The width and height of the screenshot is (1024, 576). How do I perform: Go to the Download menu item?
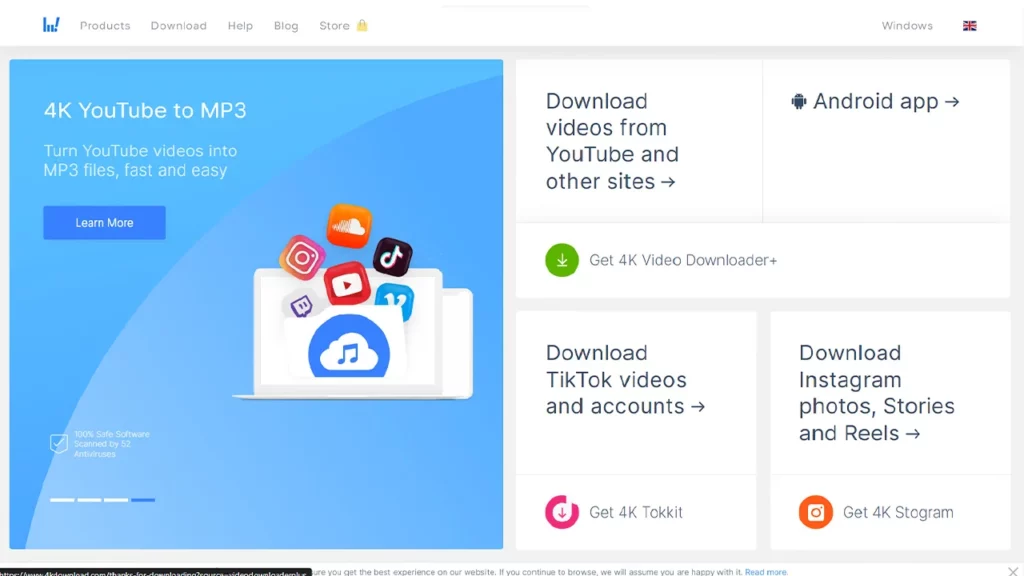click(178, 26)
